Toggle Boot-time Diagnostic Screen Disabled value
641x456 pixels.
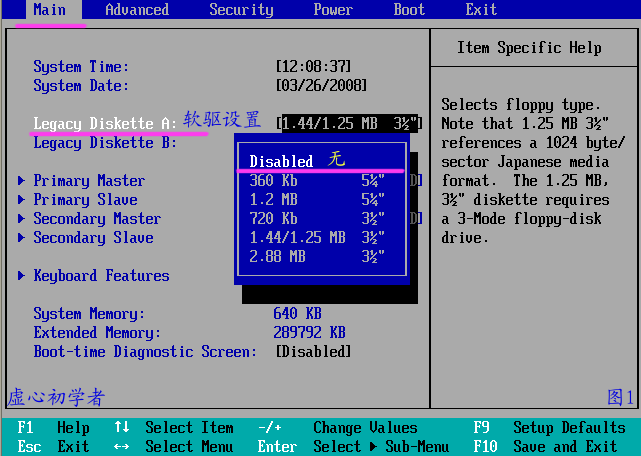(313, 352)
